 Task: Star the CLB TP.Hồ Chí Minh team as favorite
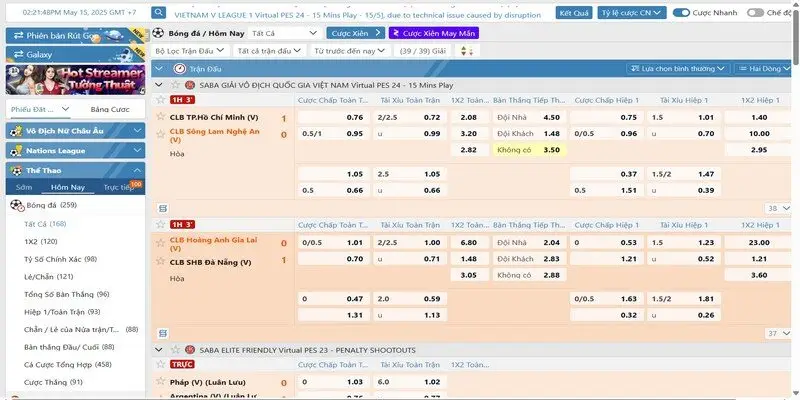pos(162,117)
